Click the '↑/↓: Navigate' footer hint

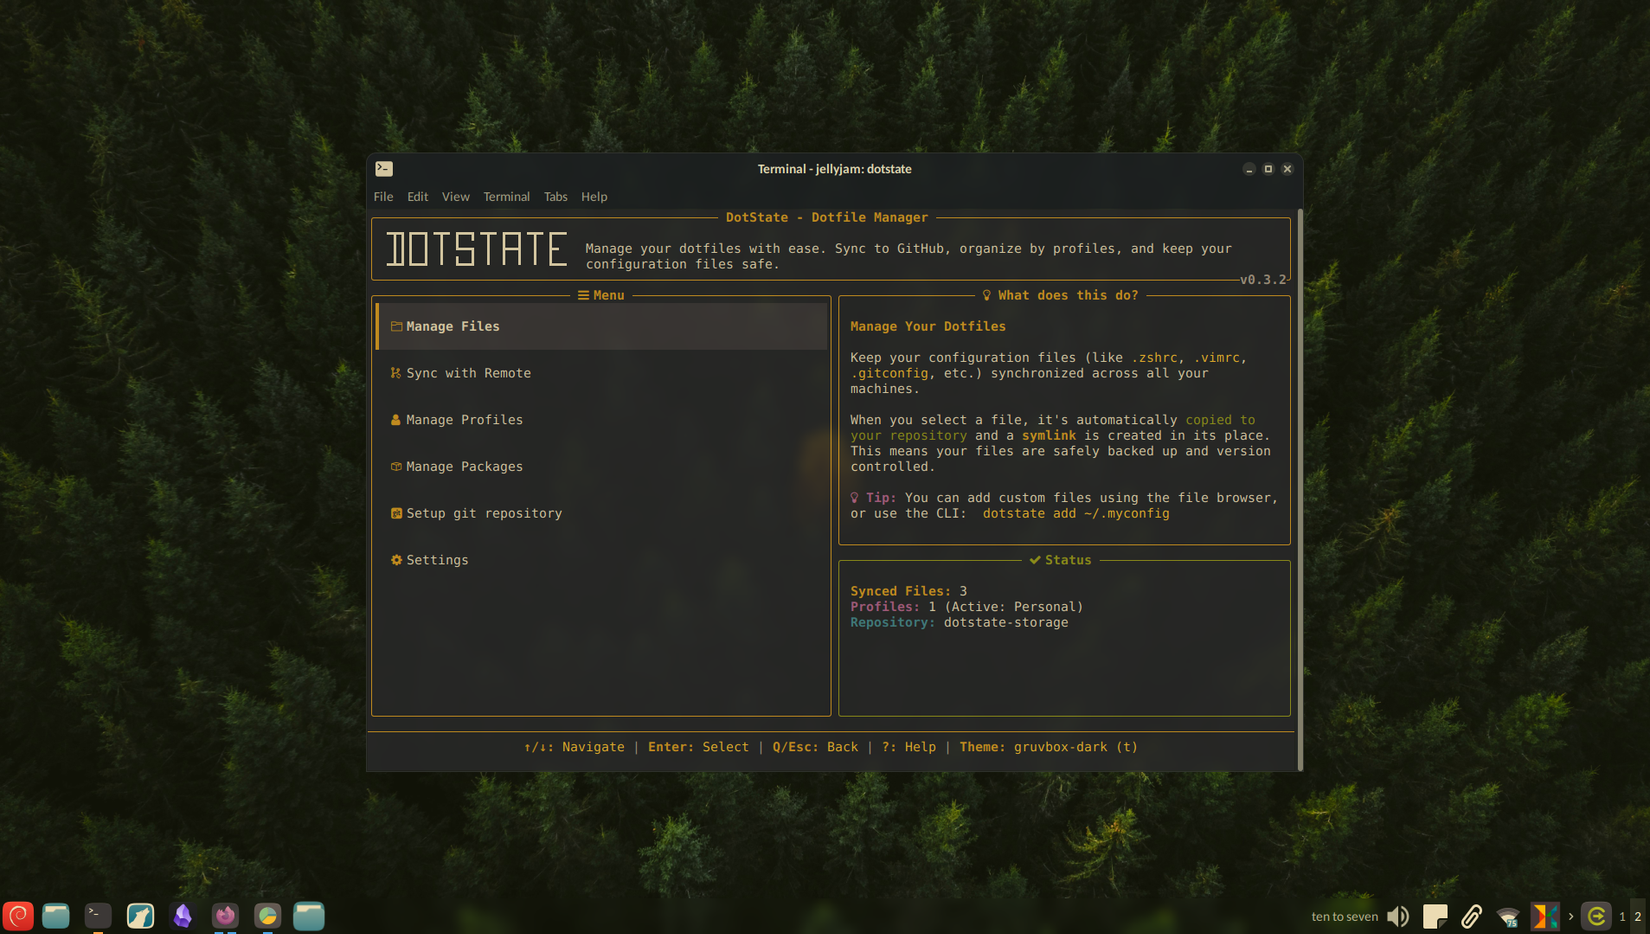tap(574, 747)
